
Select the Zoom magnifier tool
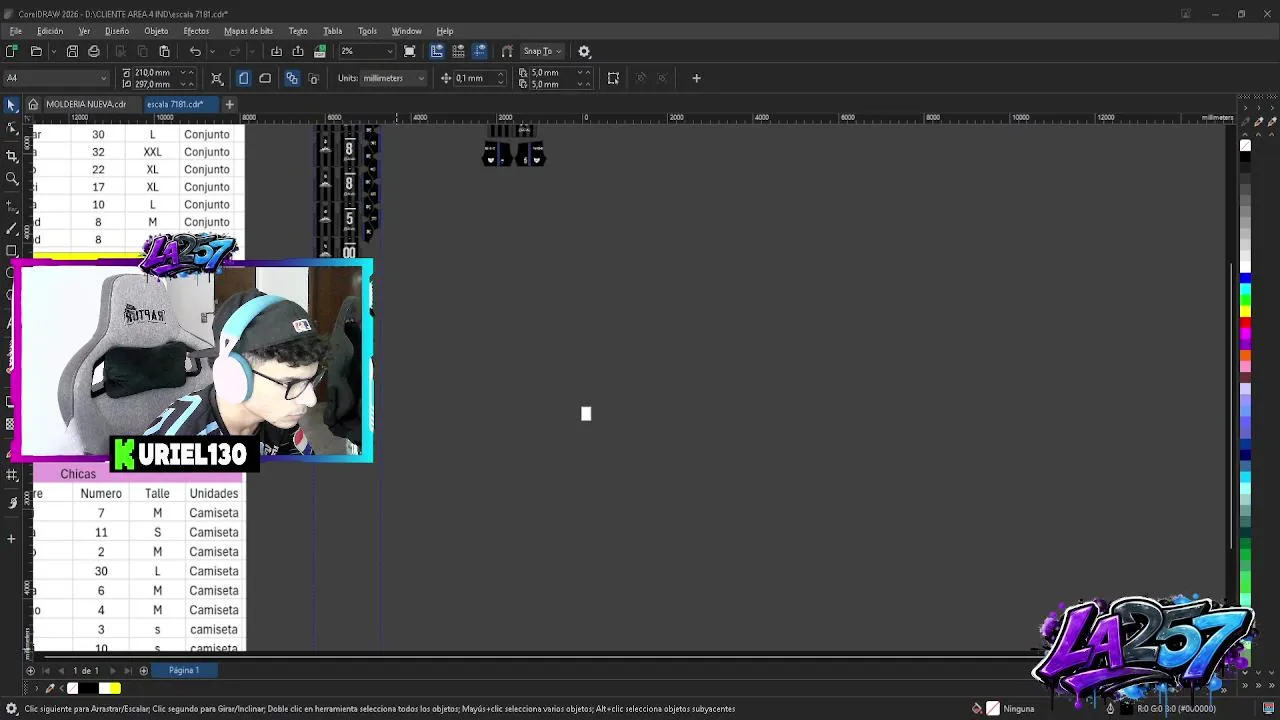[x=12, y=179]
